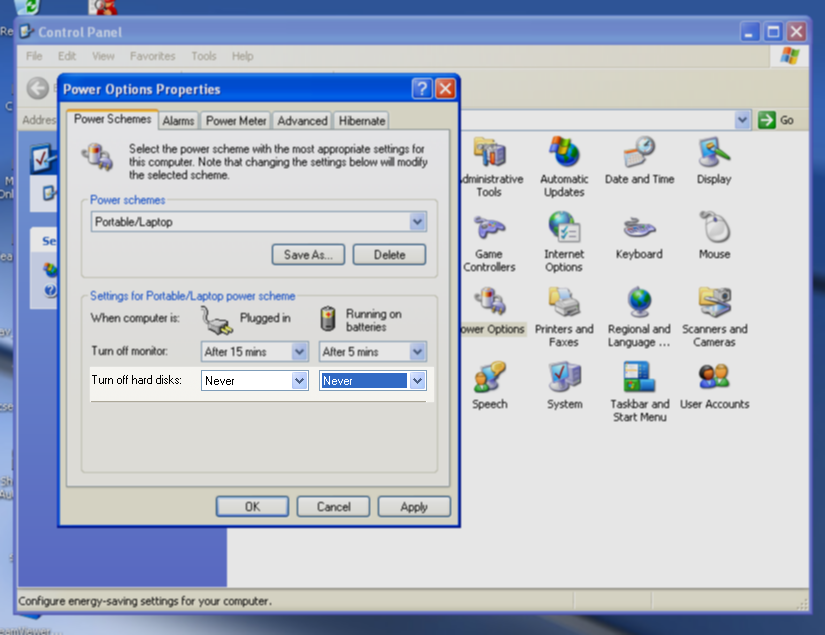Open the Scanners and Cameras icon
825x635 pixels.
[715, 317]
